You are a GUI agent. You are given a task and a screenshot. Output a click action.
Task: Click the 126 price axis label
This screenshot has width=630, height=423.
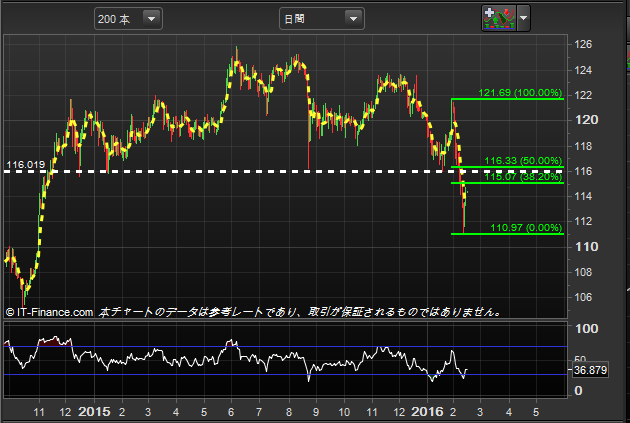click(x=583, y=44)
